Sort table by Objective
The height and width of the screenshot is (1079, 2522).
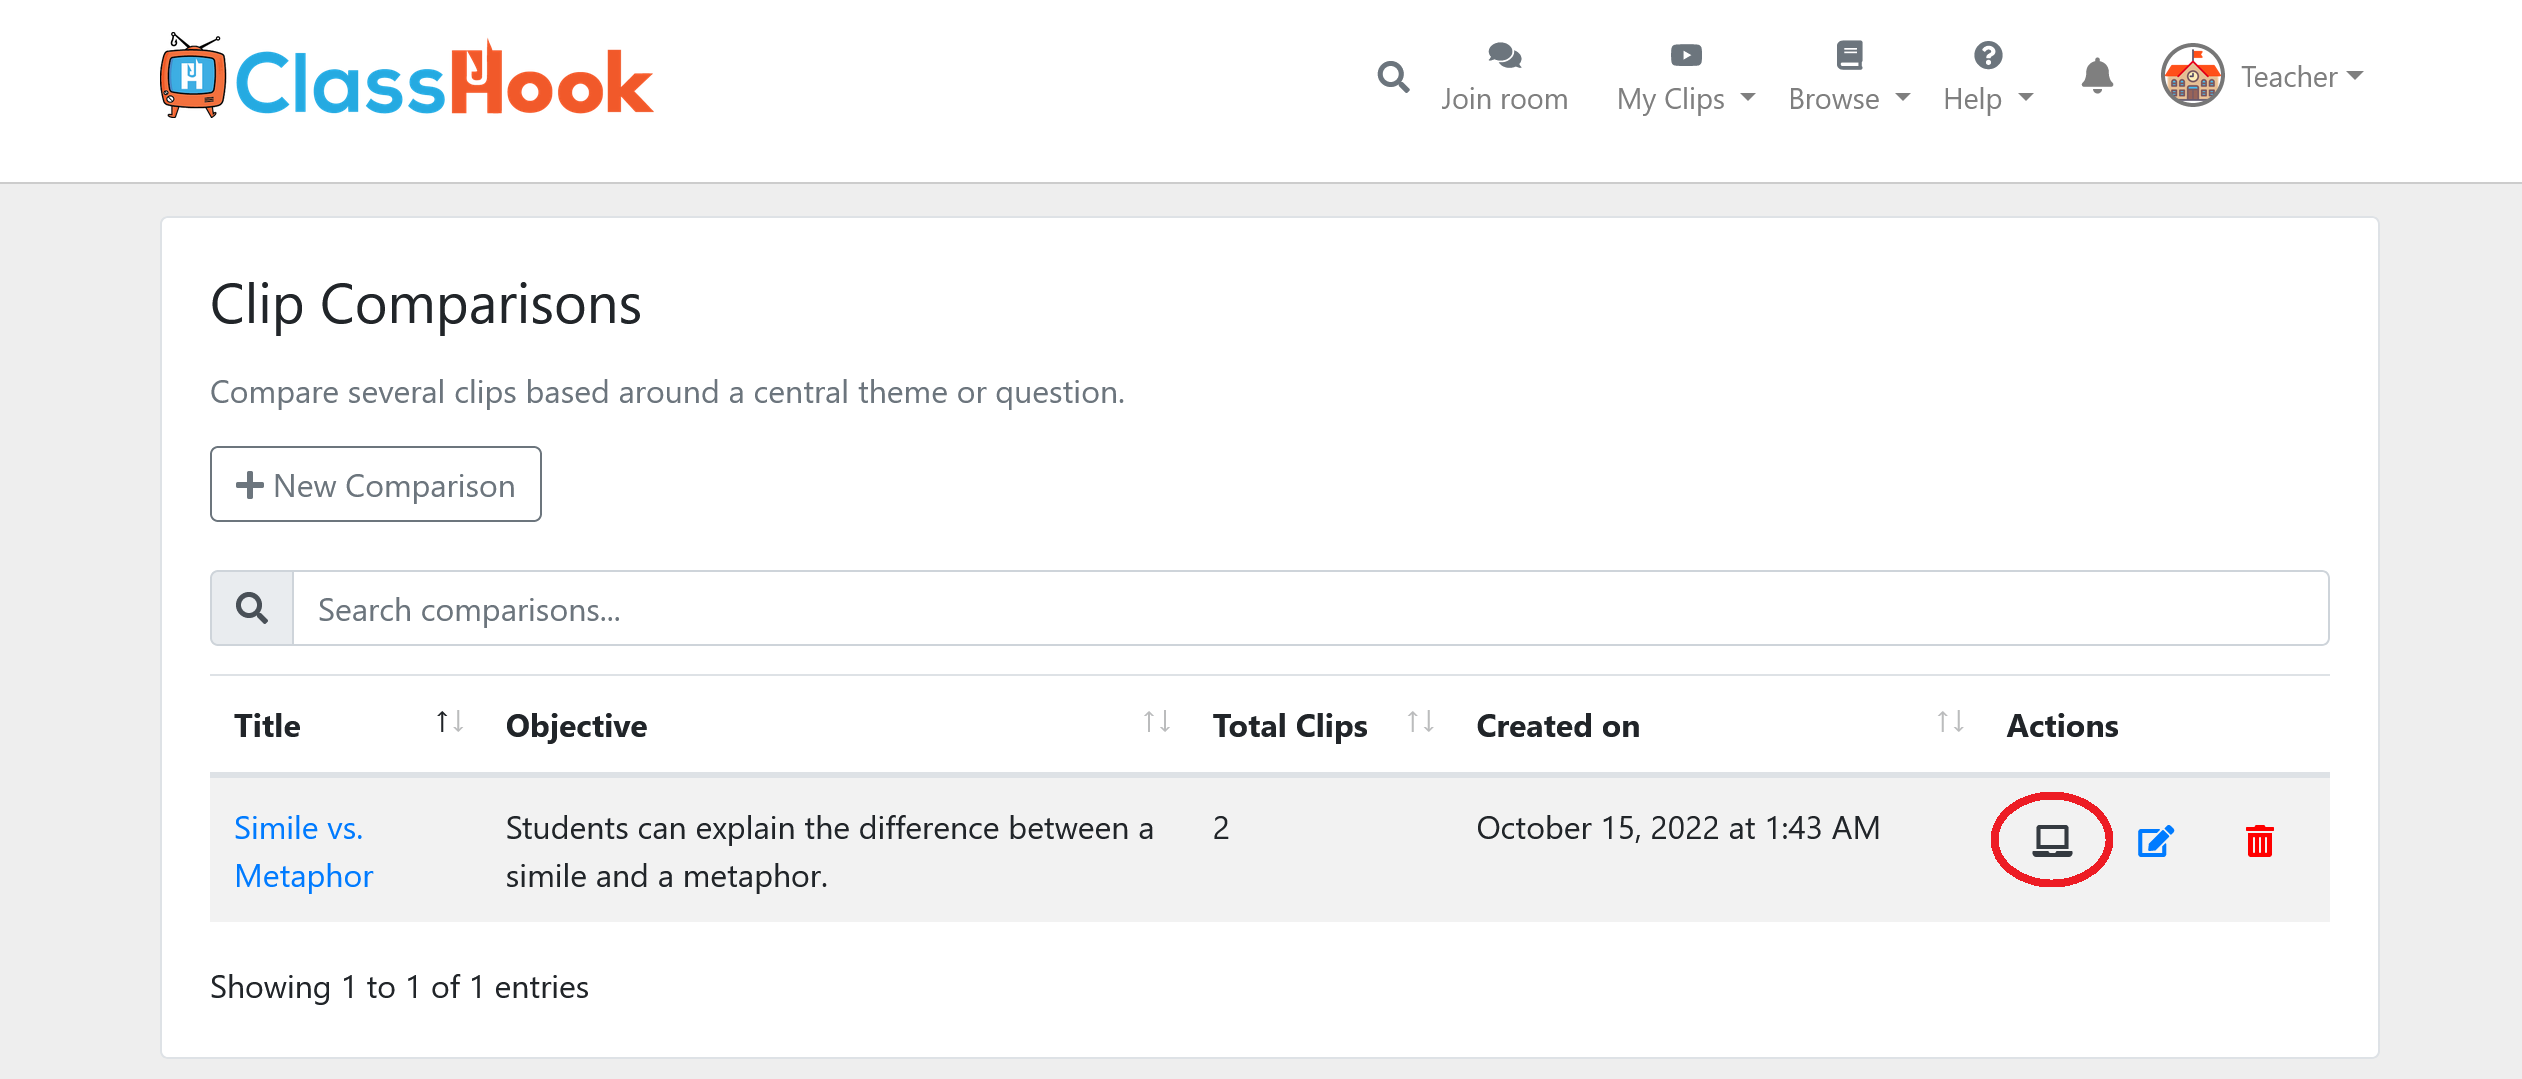[x=1157, y=721]
